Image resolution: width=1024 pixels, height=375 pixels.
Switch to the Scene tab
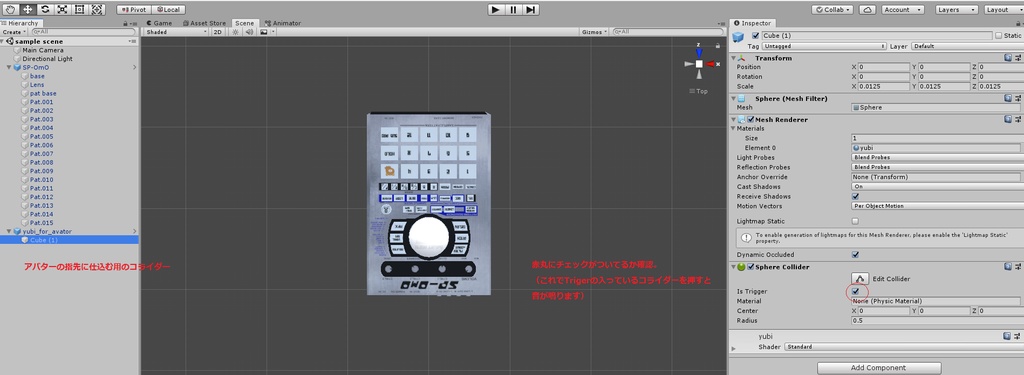click(x=244, y=23)
